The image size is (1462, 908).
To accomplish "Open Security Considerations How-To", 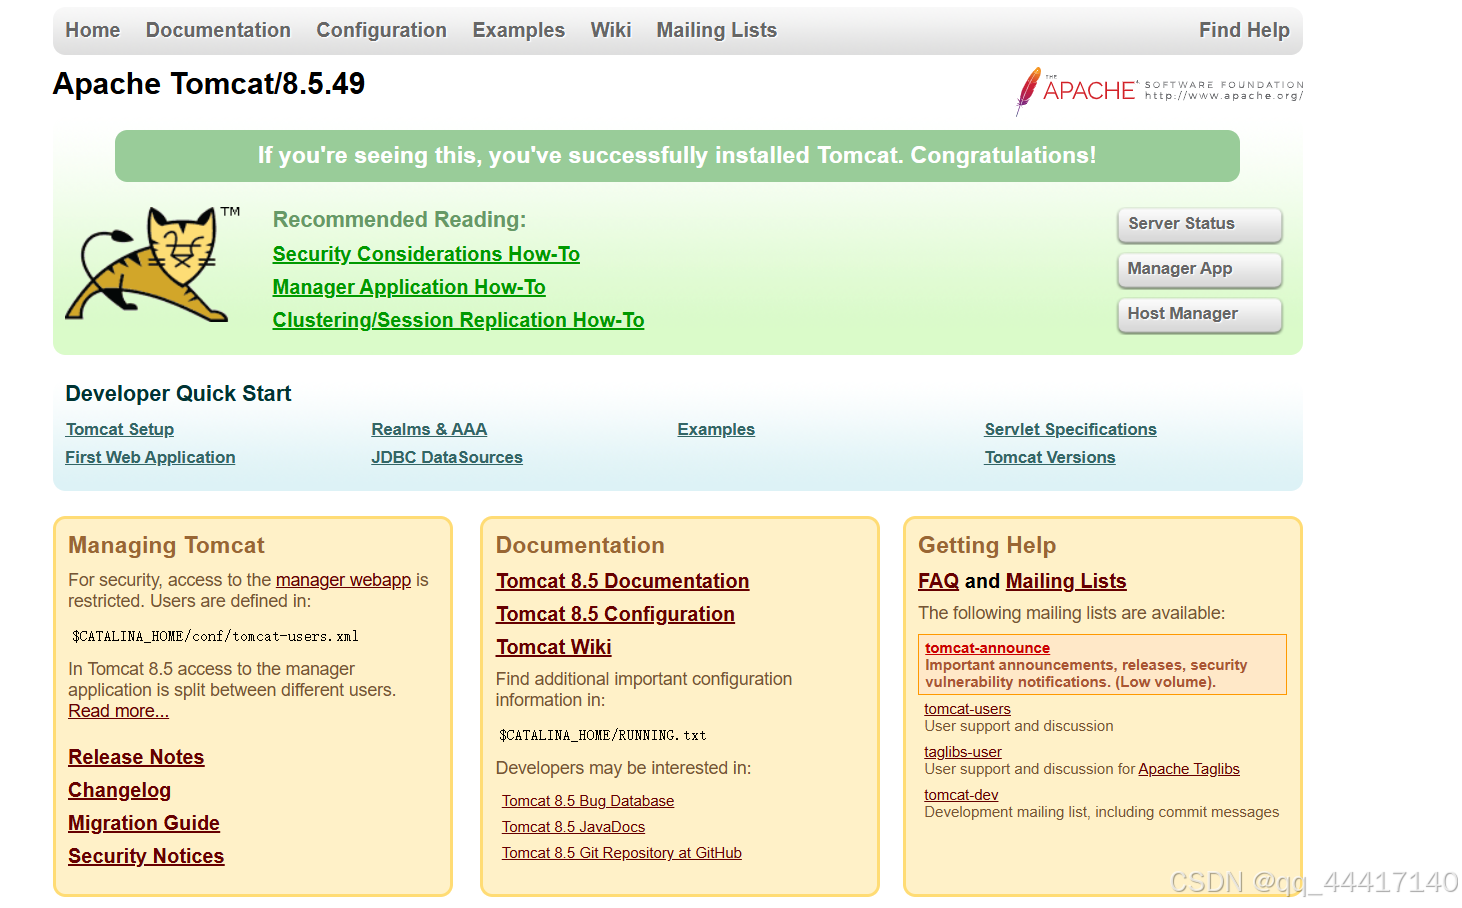I will tap(426, 254).
